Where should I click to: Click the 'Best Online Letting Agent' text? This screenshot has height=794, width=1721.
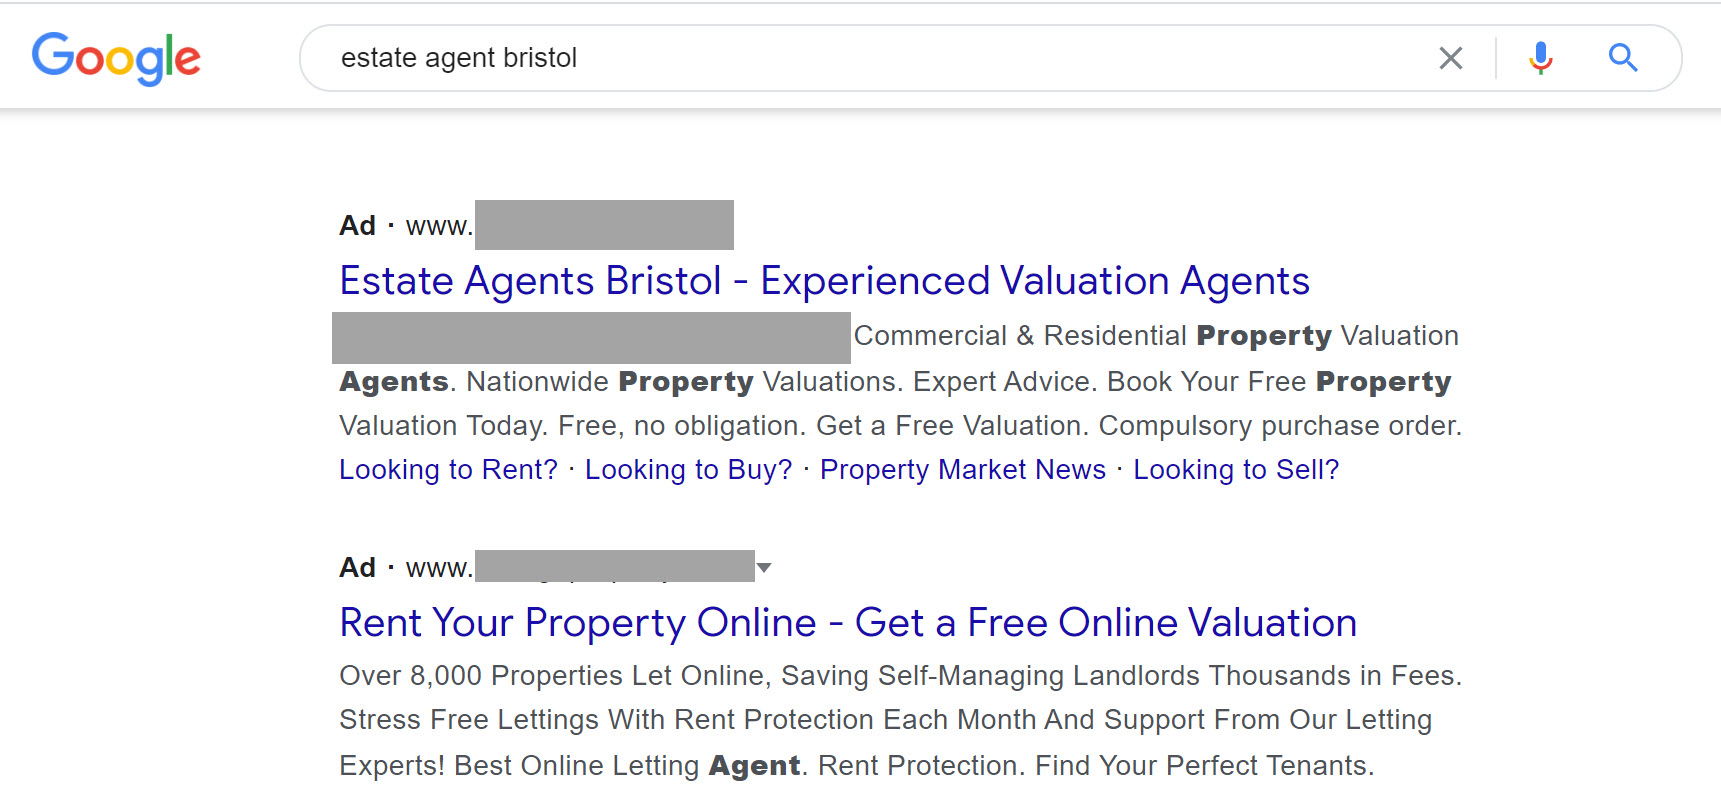click(627, 766)
